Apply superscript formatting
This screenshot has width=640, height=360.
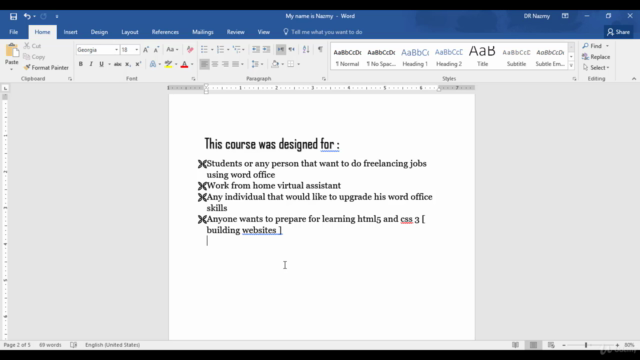tap(138, 64)
